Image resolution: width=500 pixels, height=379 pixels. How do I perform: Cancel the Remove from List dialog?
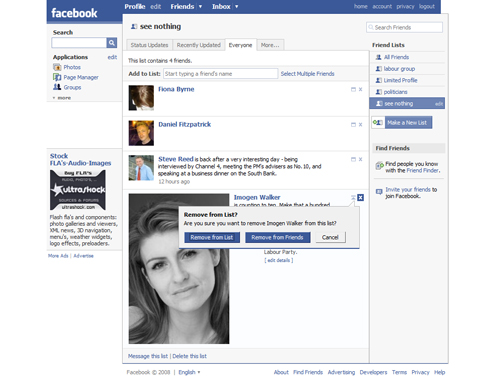[330, 237]
